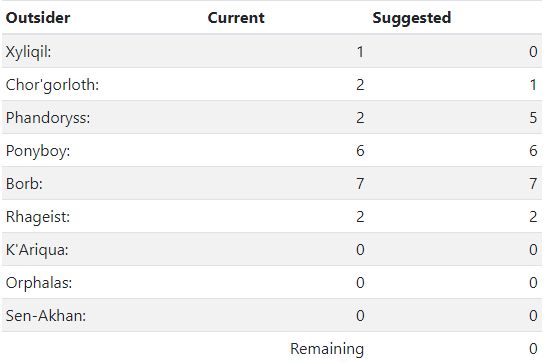Select the Ponyboy row label
This screenshot has height=363, width=546.
[38, 151]
